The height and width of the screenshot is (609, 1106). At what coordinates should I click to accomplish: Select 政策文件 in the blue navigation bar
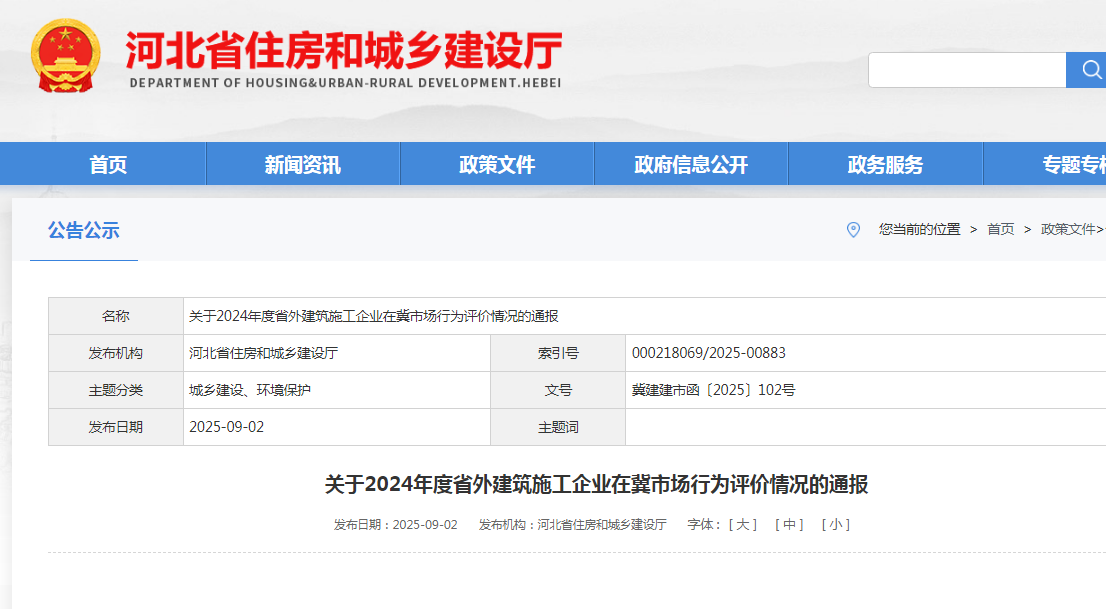click(497, 165)
